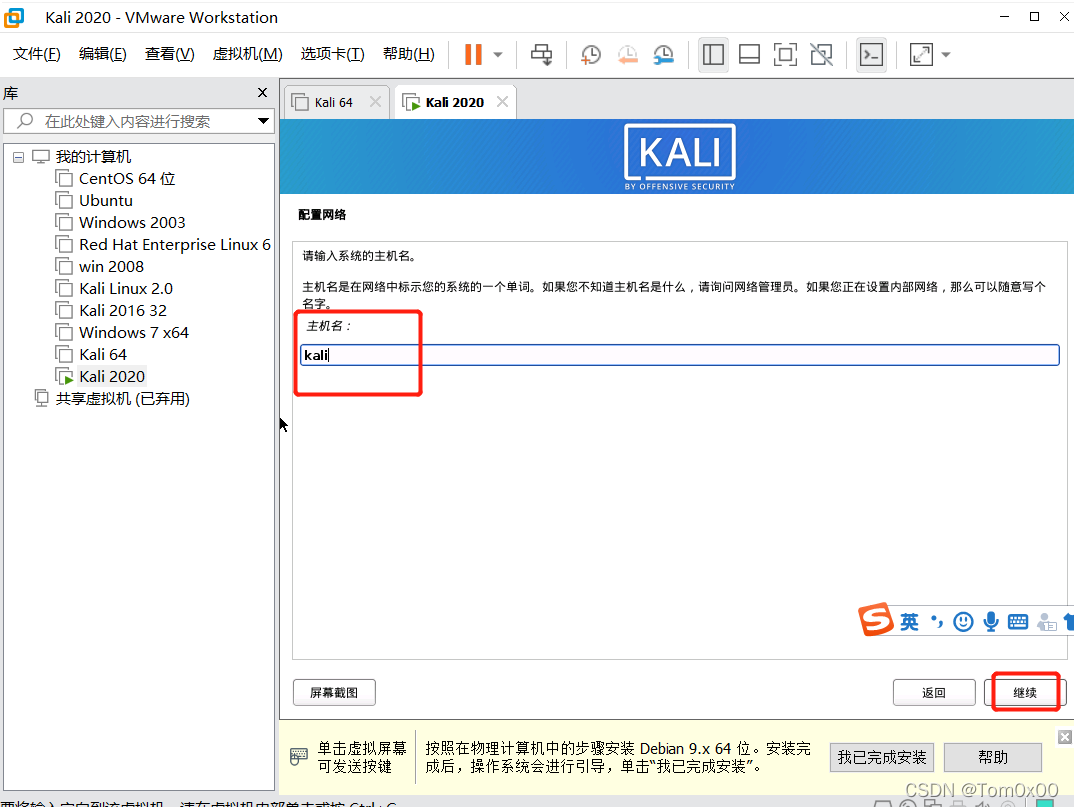
Task: Pause the running virtual machine
Action: pyautogui.click(x=473, y=55)
